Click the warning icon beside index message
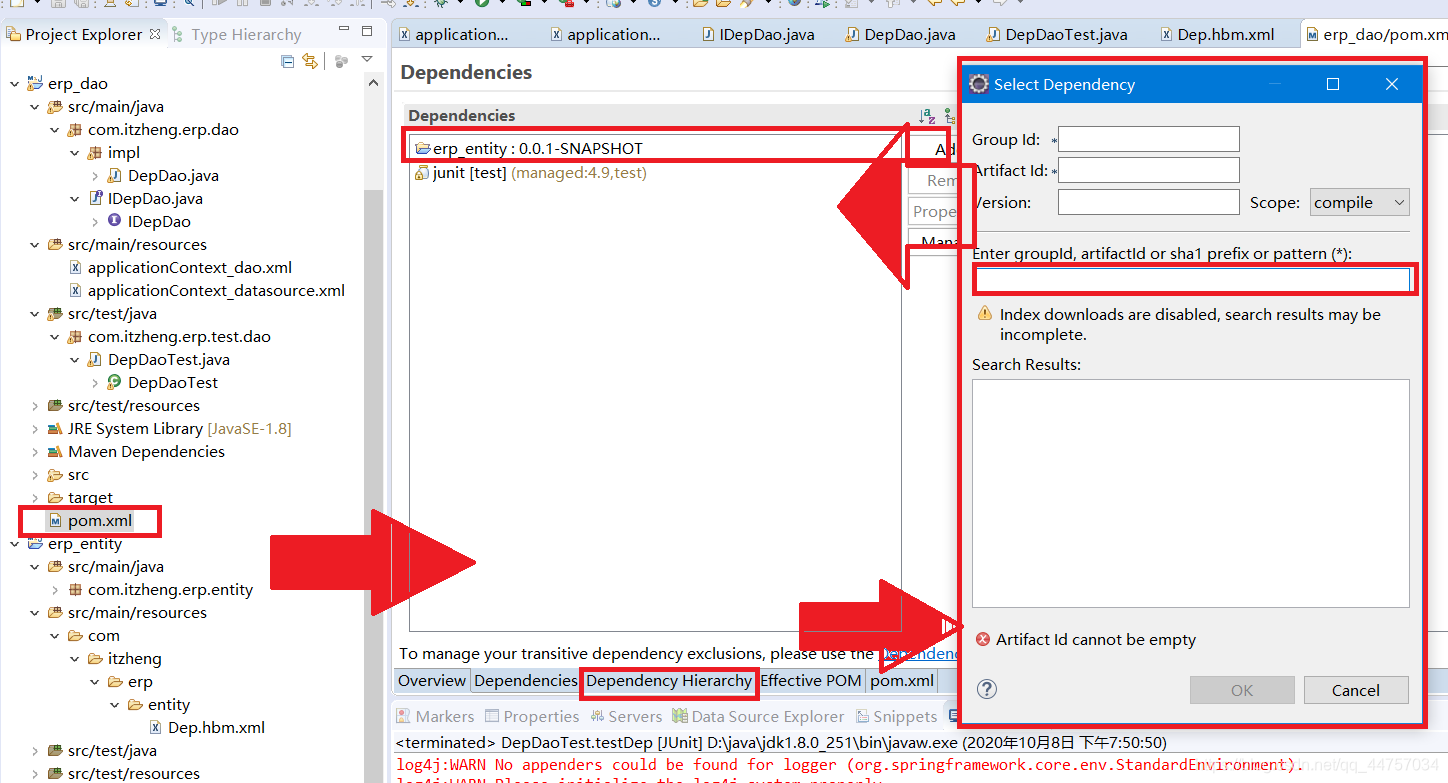1448x783 pixels. 984,314
